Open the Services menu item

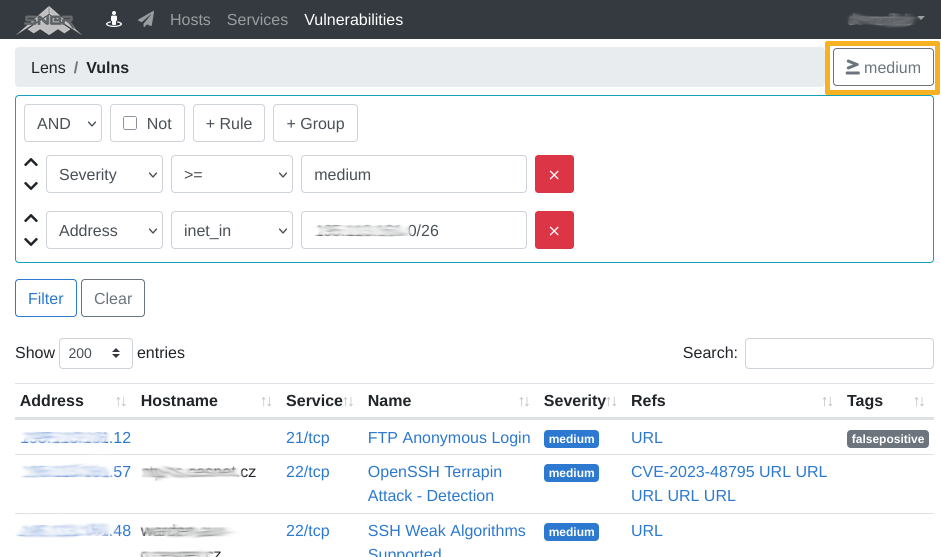point(257,19)
